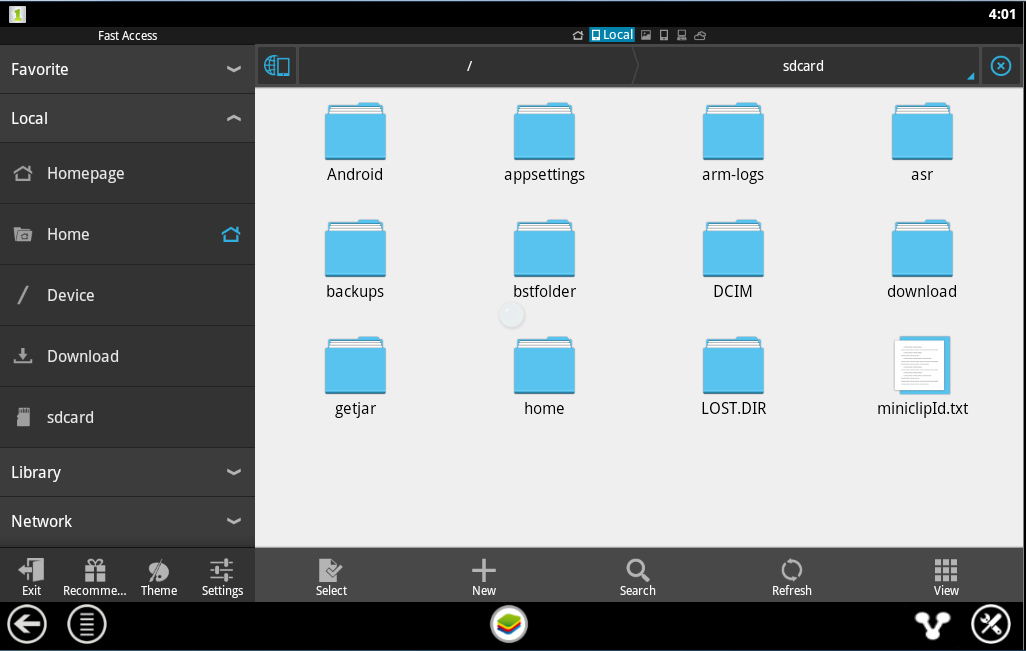Expand the Favorite section
The width and height of the screenshot is (1026, 651).
point(127,69)
